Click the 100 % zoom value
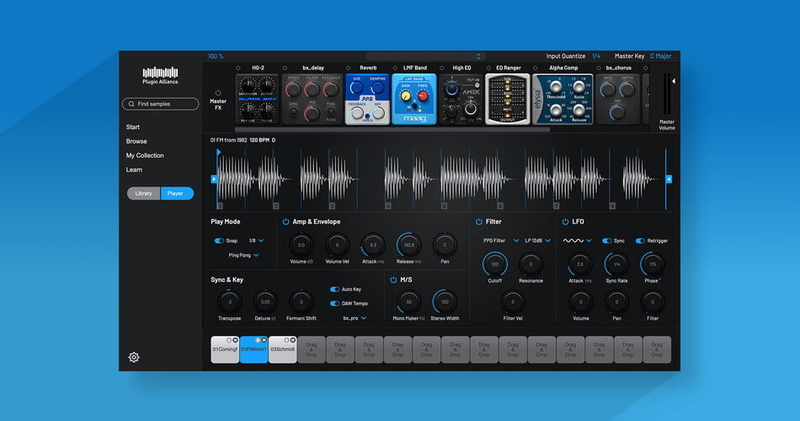Viewport: 800px width, 421px height. click(216, 56)
